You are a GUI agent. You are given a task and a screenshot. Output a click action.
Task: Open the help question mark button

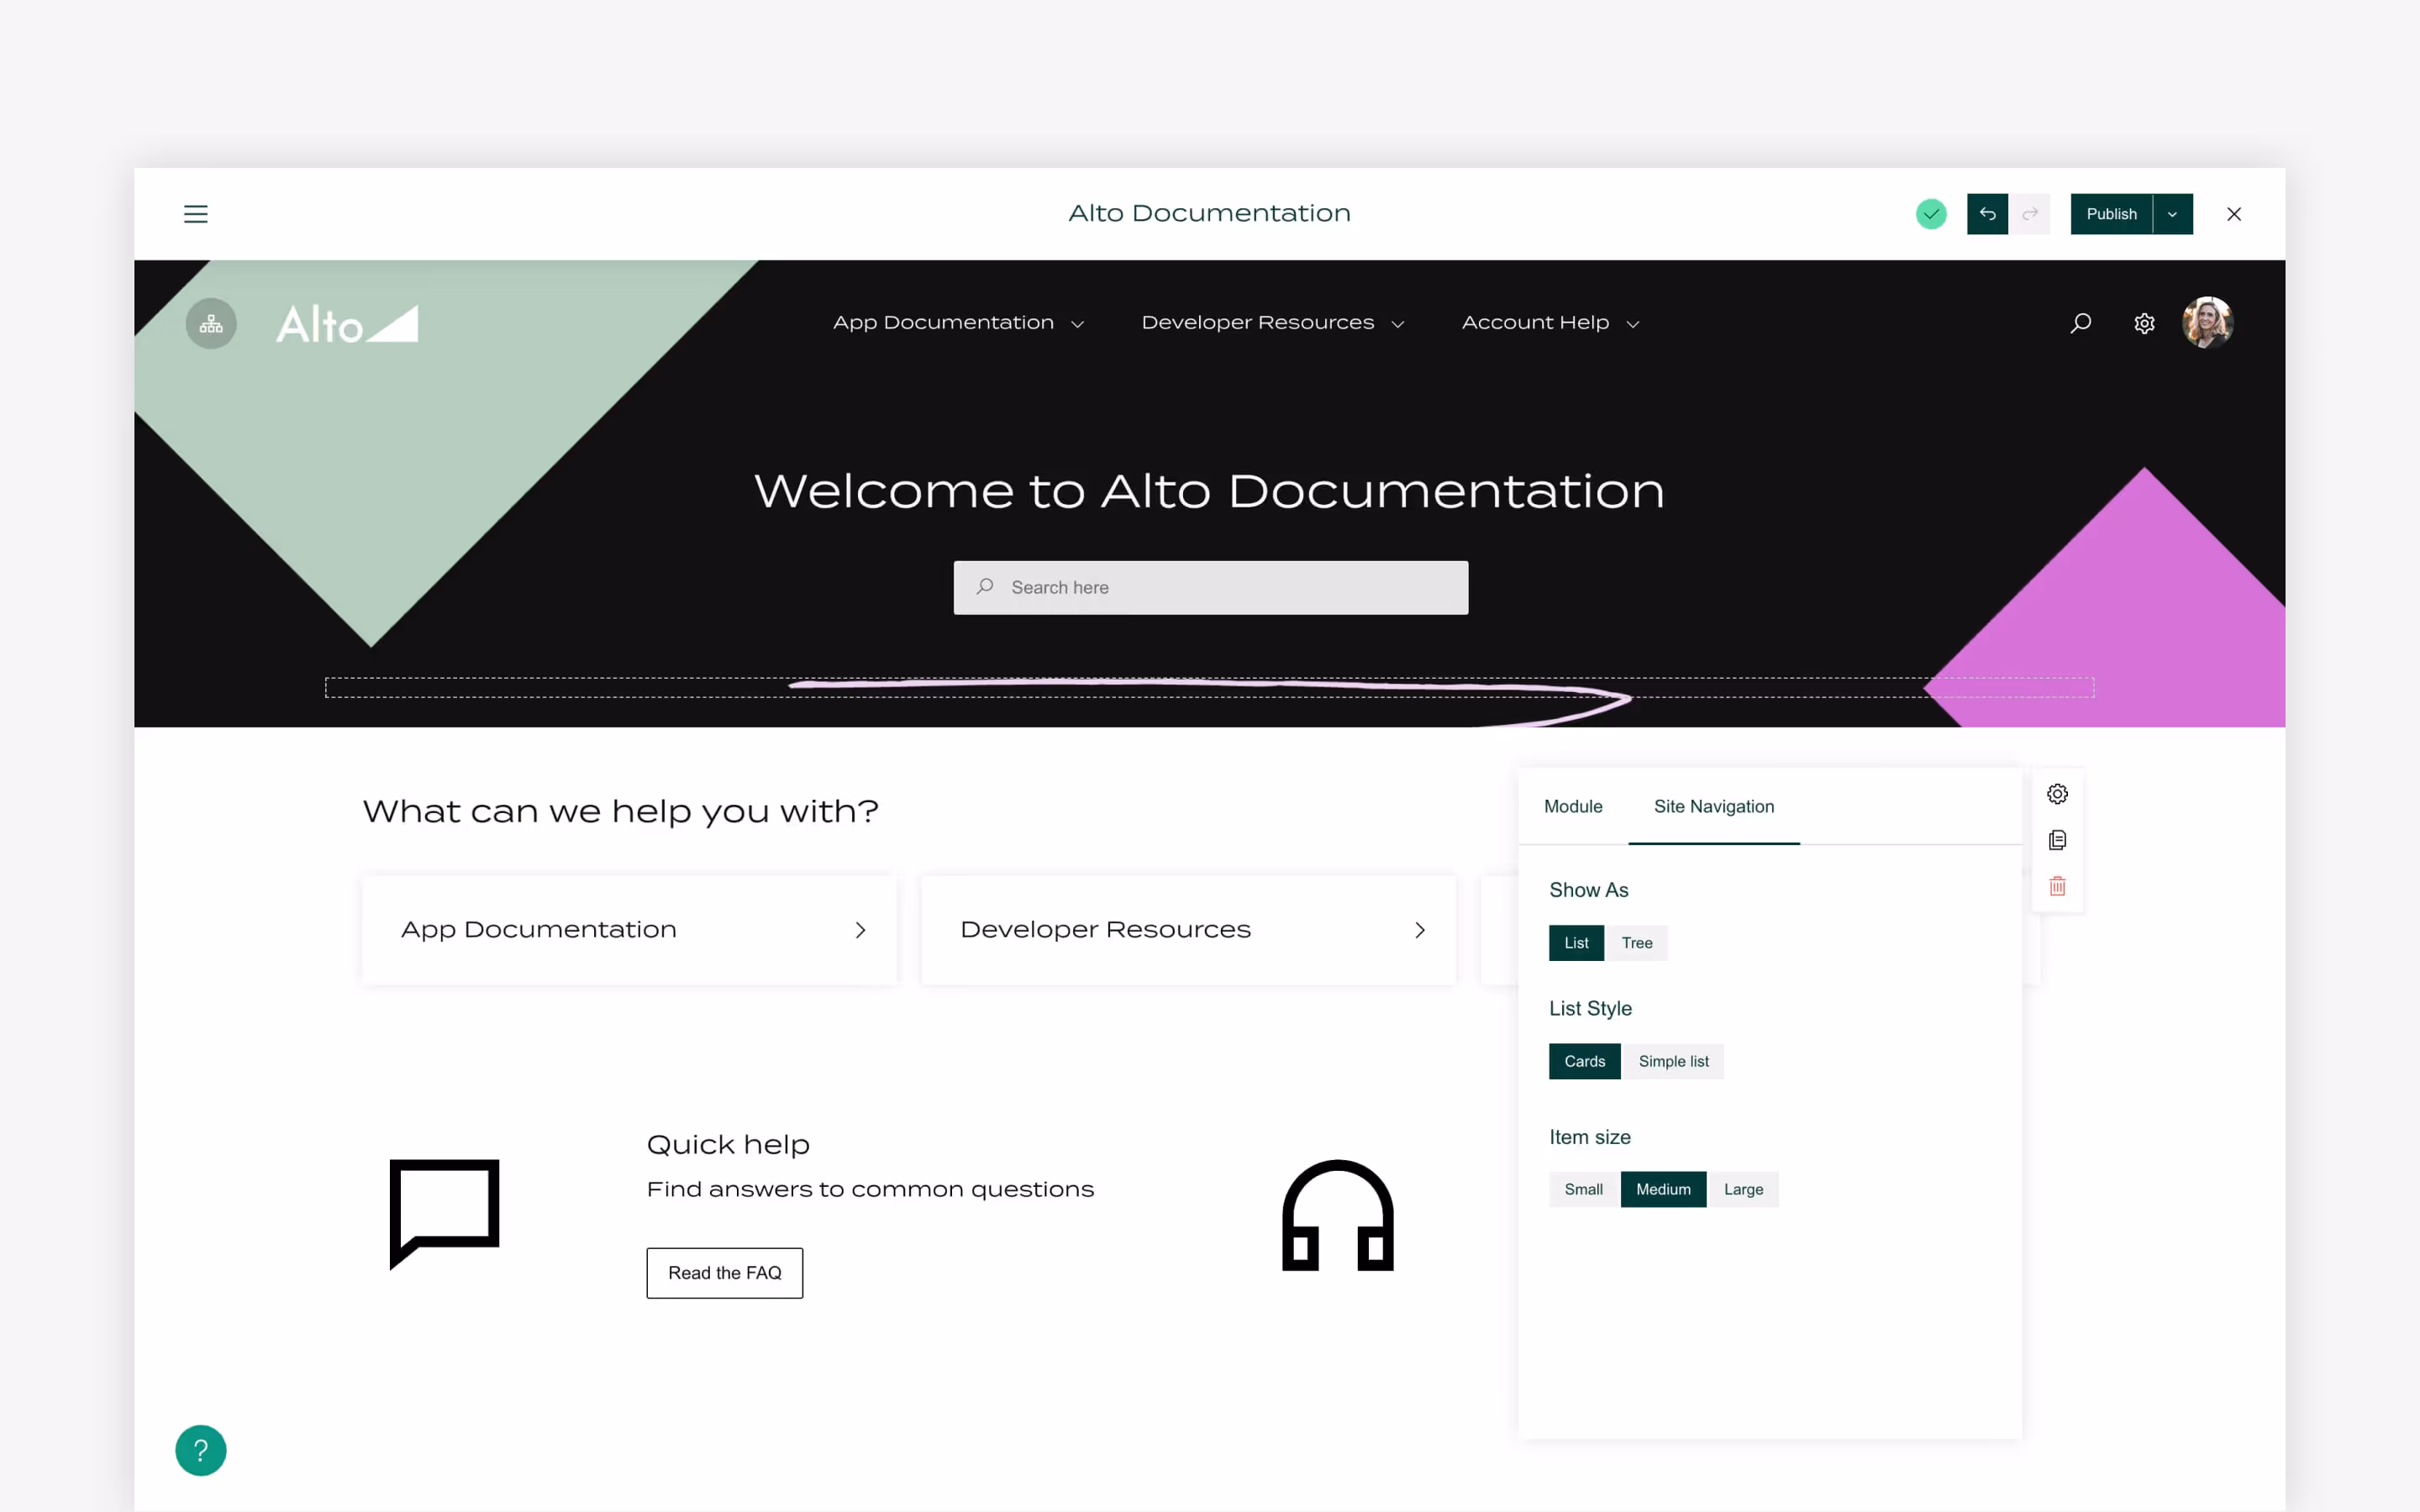pos(201,1450)
